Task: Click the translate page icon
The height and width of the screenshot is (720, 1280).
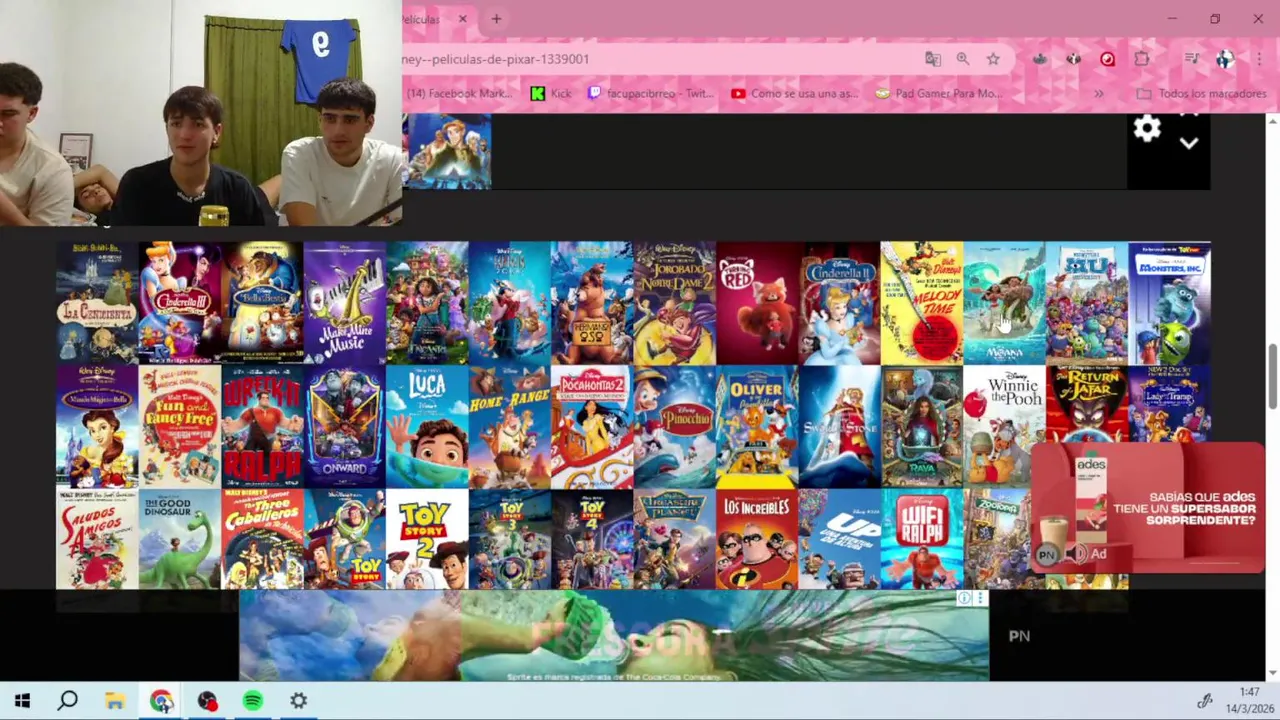Action: pos(933,59)
